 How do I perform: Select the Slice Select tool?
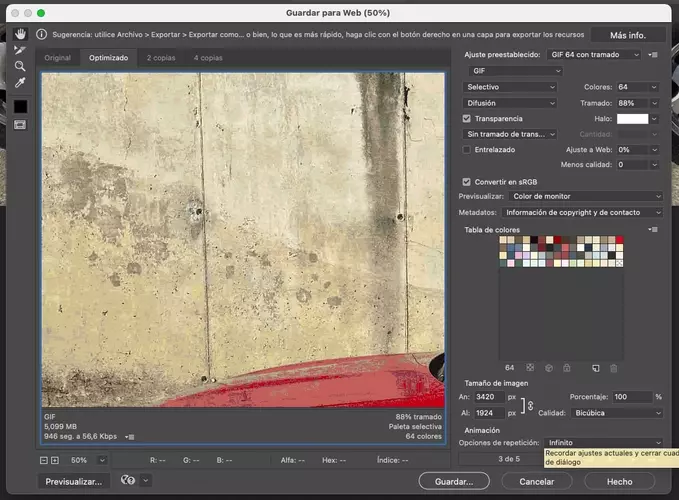[x=20, y=50]
